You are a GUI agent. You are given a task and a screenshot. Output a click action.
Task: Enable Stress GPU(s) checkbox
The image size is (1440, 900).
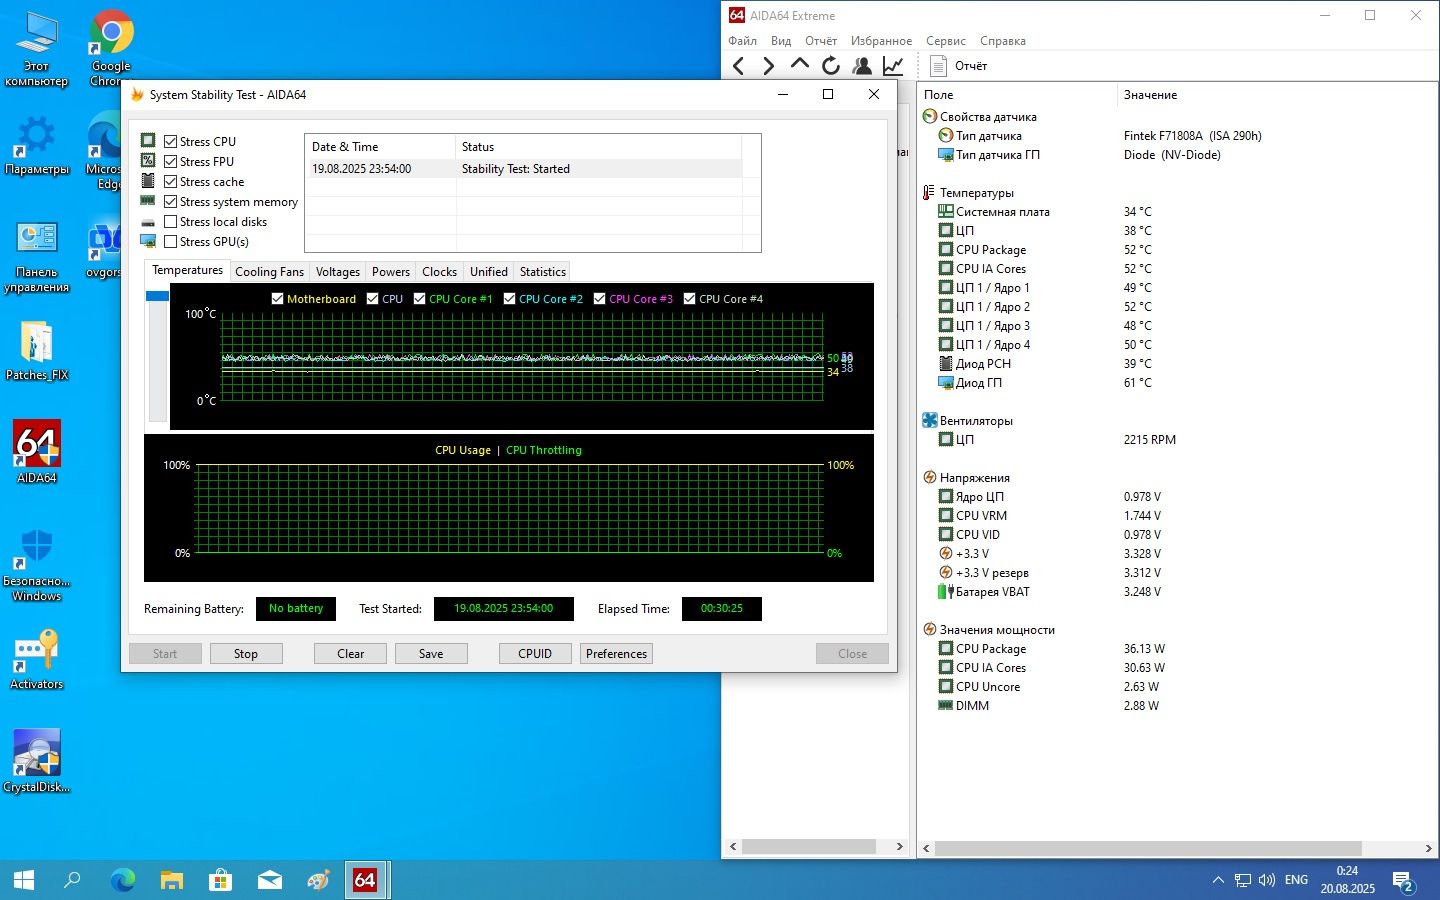tap(170, 242)
